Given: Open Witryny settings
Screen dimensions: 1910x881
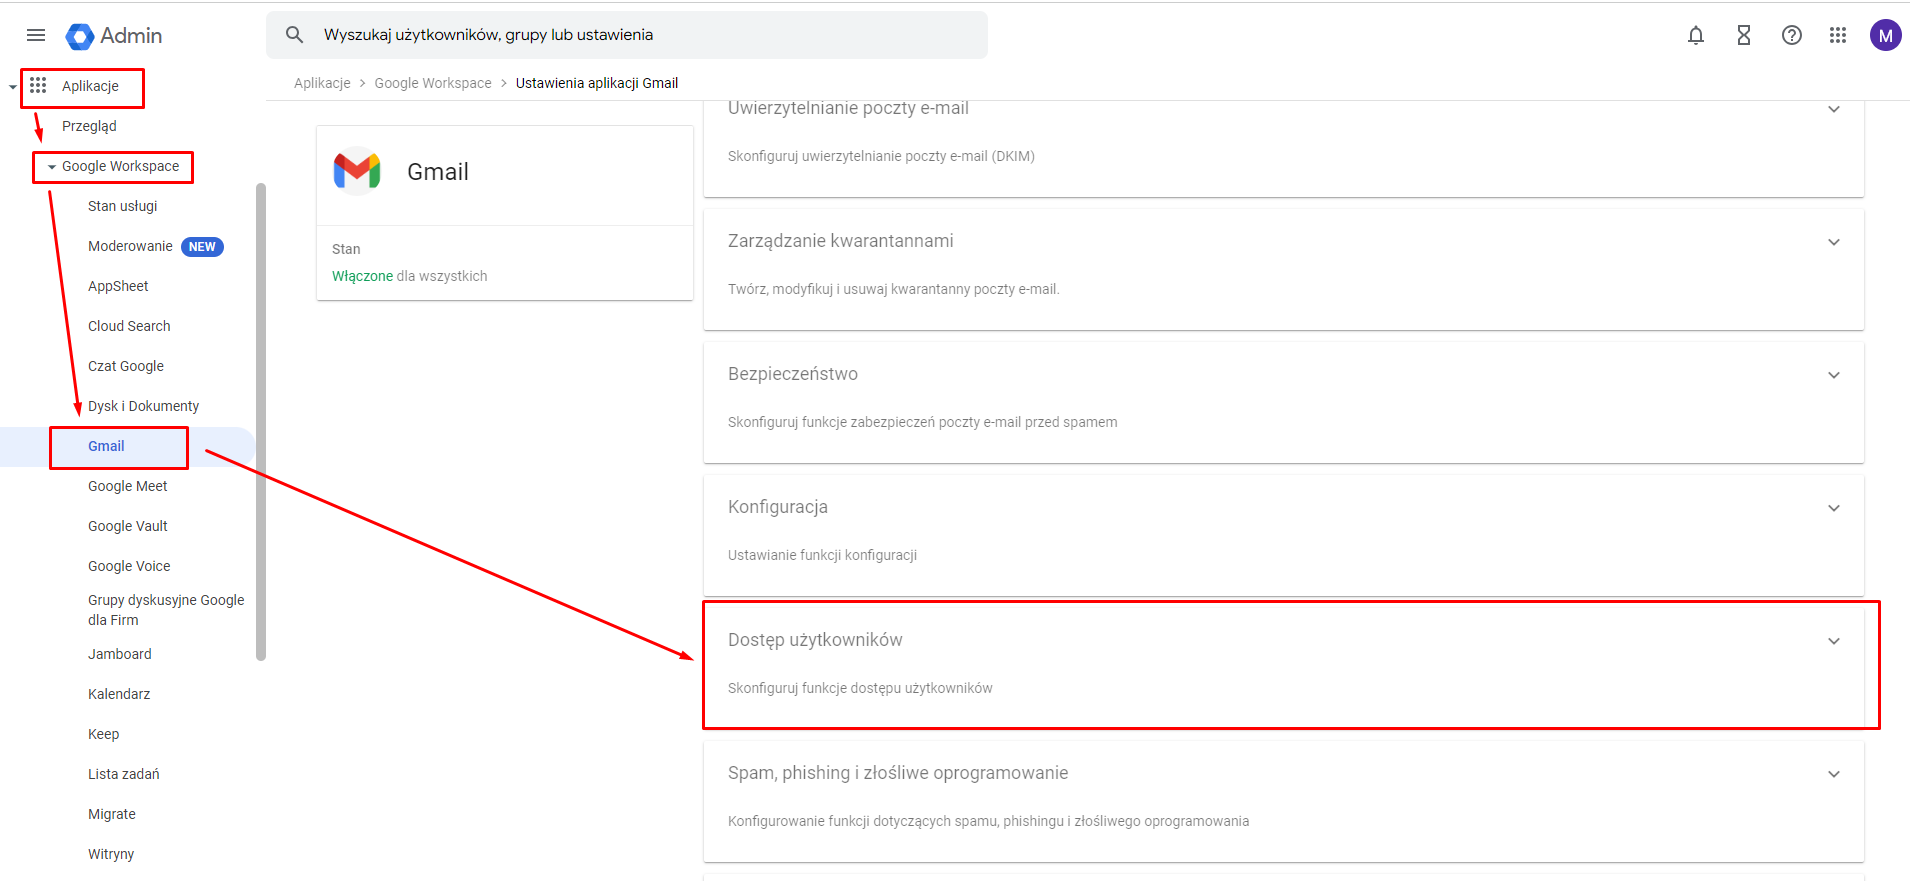Looking at the screenshot, I should pyautogui.click(x=111, y=854).
